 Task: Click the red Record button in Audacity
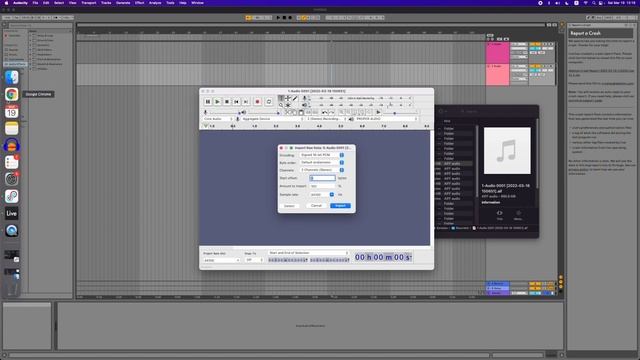[x=257, y=102]
